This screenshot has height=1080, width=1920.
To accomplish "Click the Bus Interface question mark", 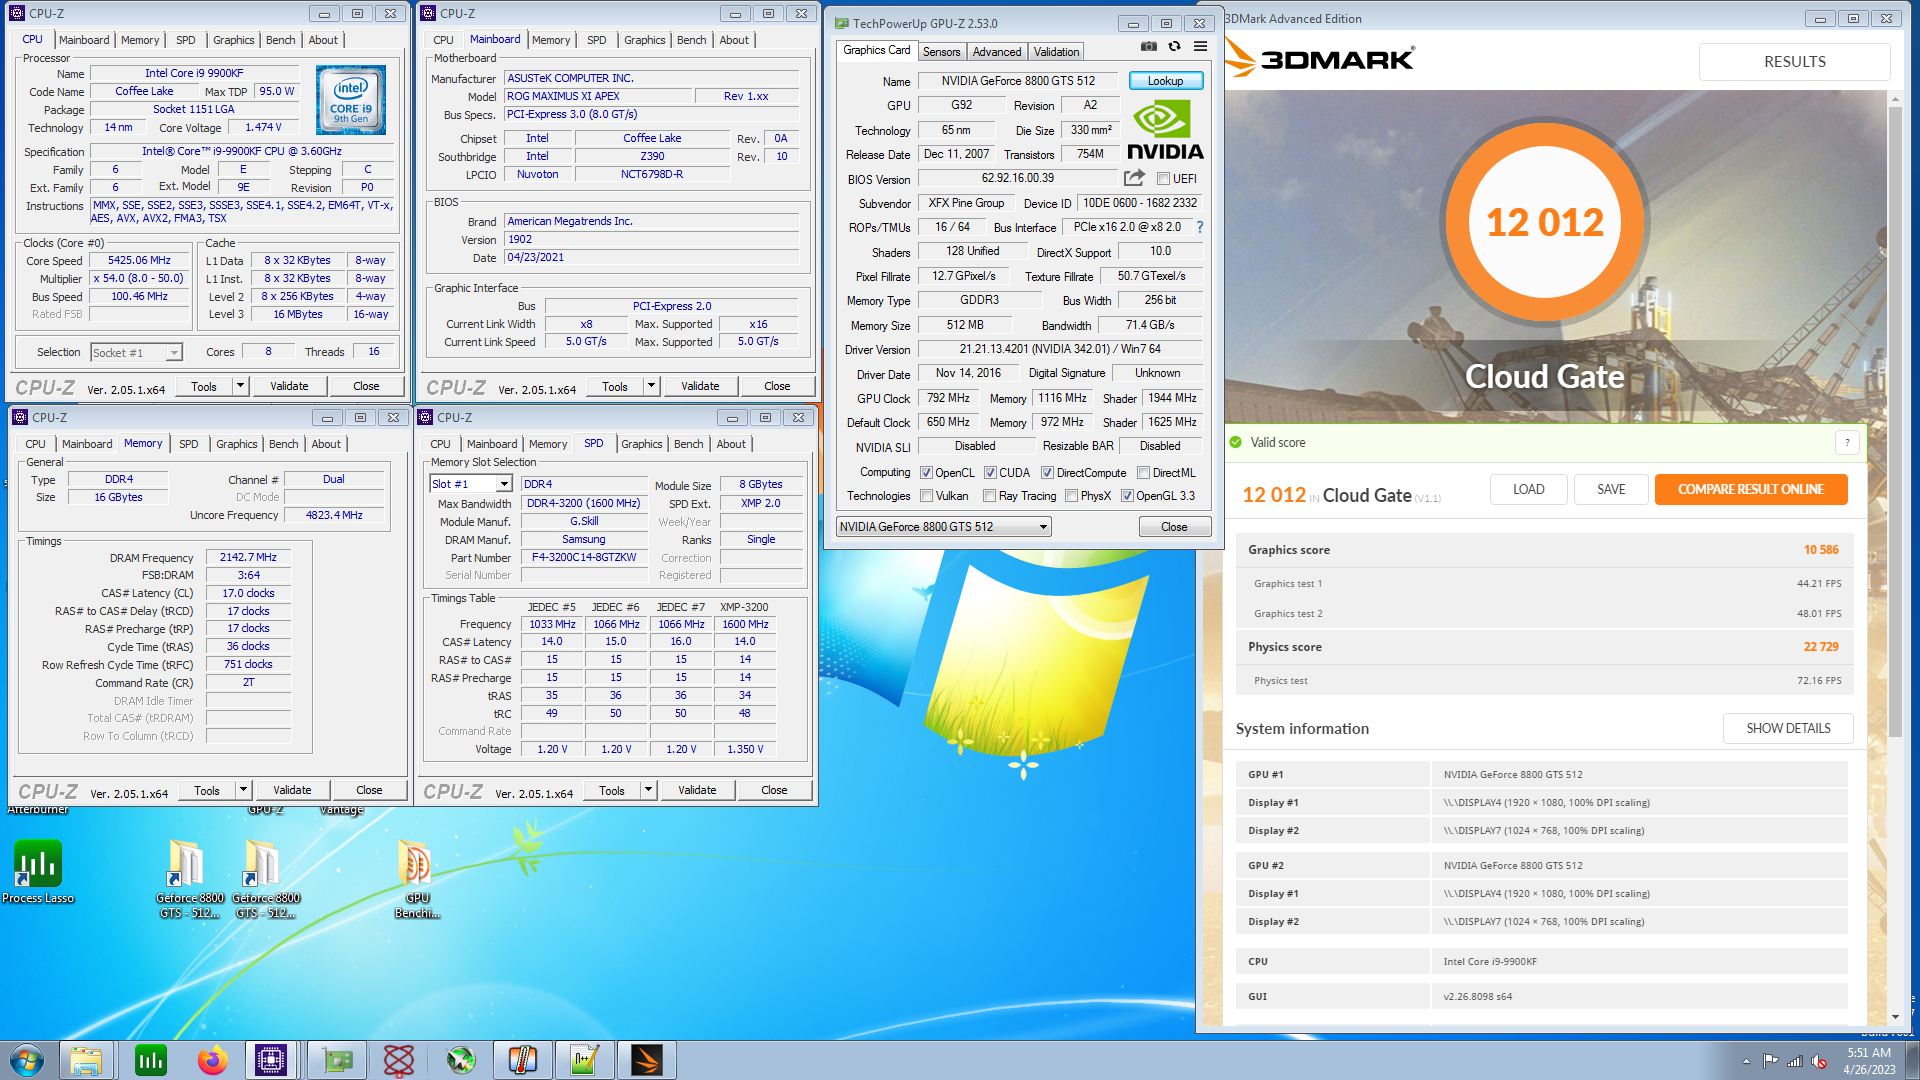I will click(x=1200, y=227).
